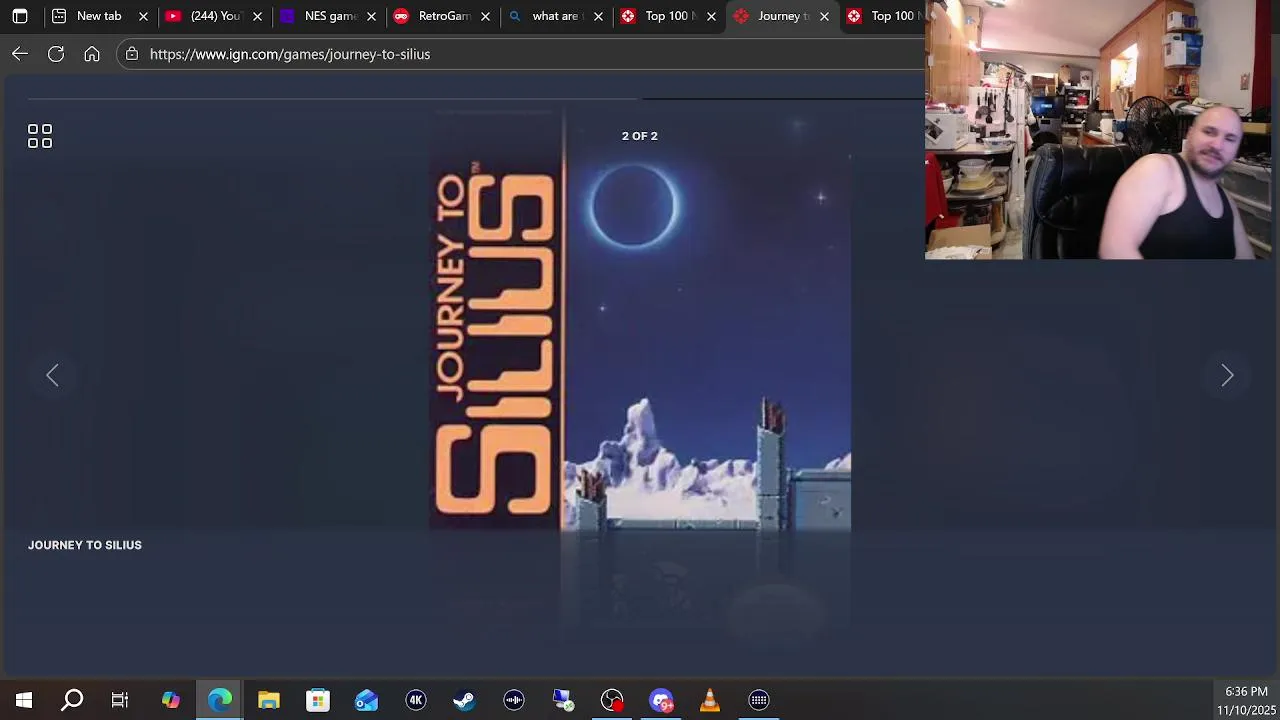
Task: Open the Windows Start menu
Action: pos(24,700)
